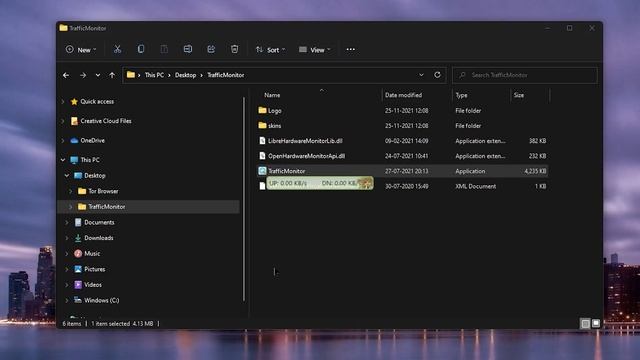The image size is (640, 360).
Task: Expand the Windows (C:) drive node
Action: 67,300
